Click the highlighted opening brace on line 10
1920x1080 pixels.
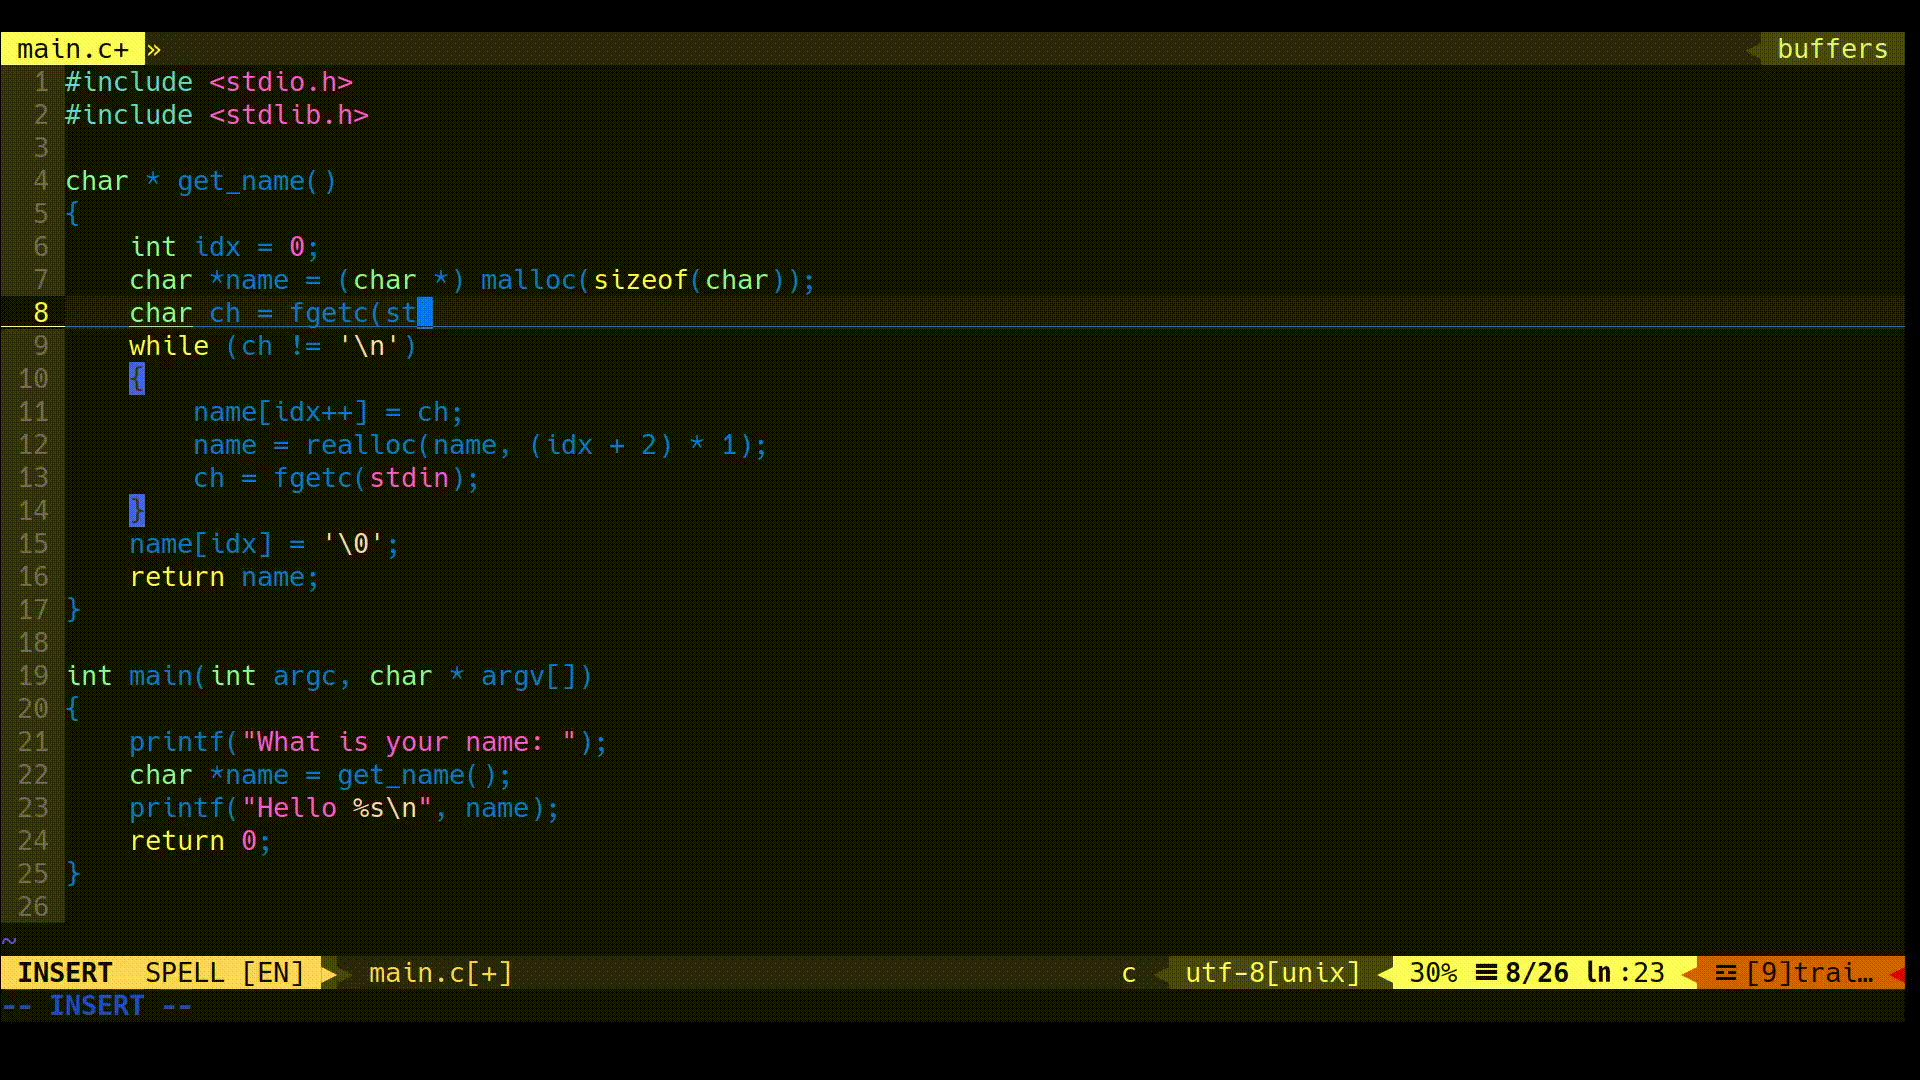click(137, 379)
